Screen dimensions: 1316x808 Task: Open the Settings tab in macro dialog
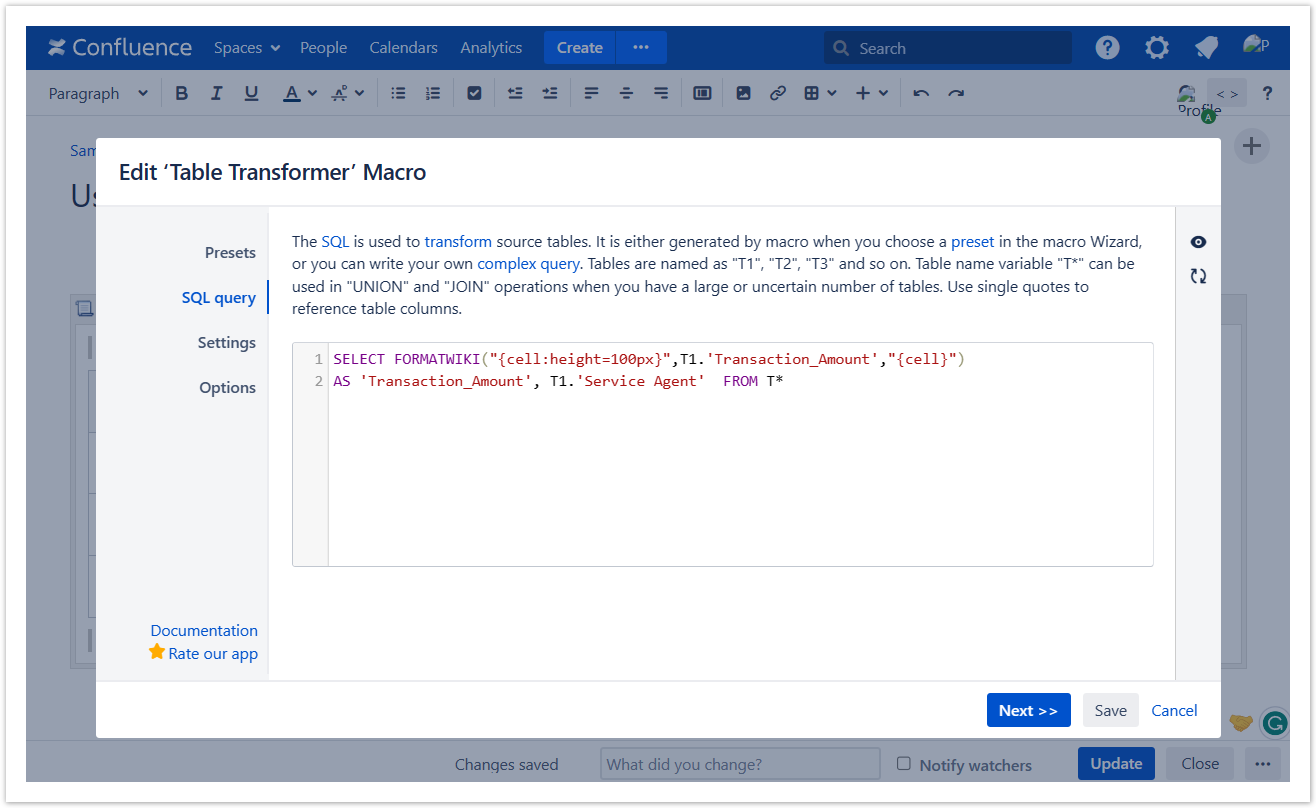(x=226, y=342)
